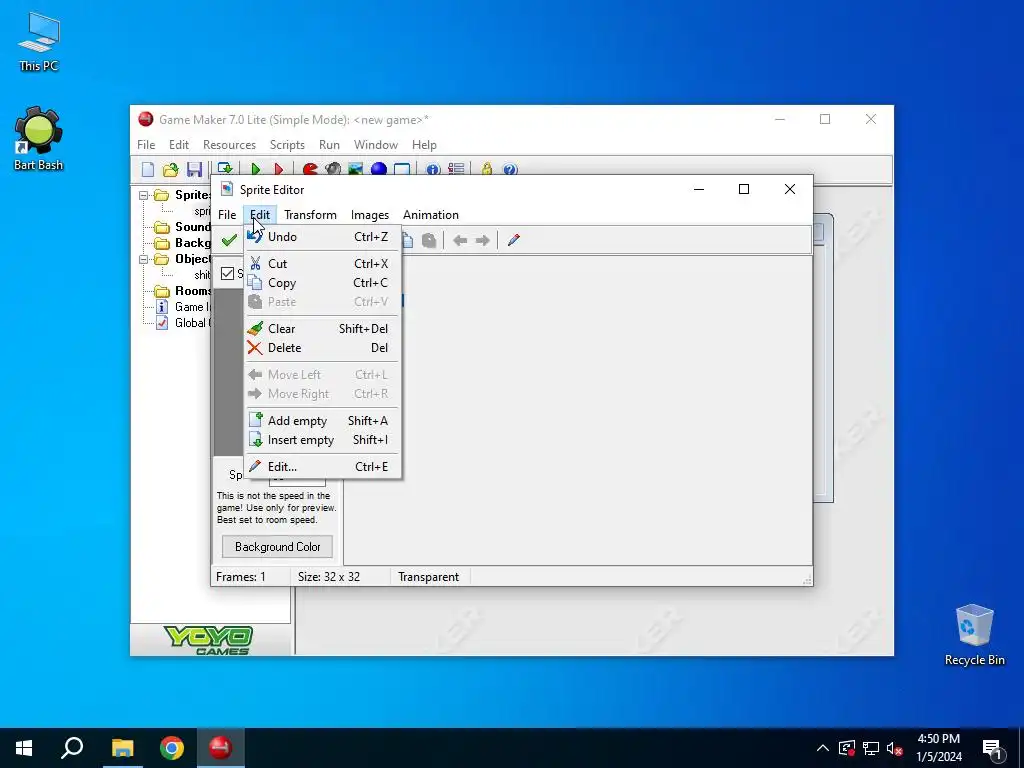
Task: Choose Cut from the Edit menu
Action: point(323,264)
